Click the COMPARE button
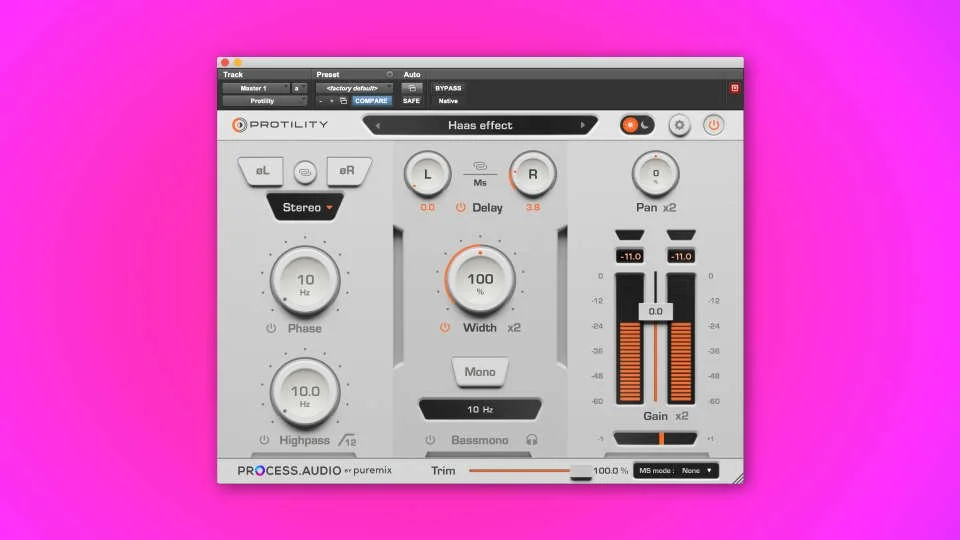The image size is (960, 540). [x=370, y=101]
